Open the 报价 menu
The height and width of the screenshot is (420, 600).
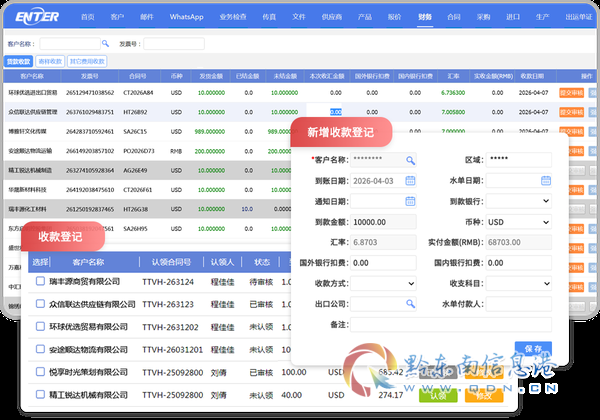[394, 17]
